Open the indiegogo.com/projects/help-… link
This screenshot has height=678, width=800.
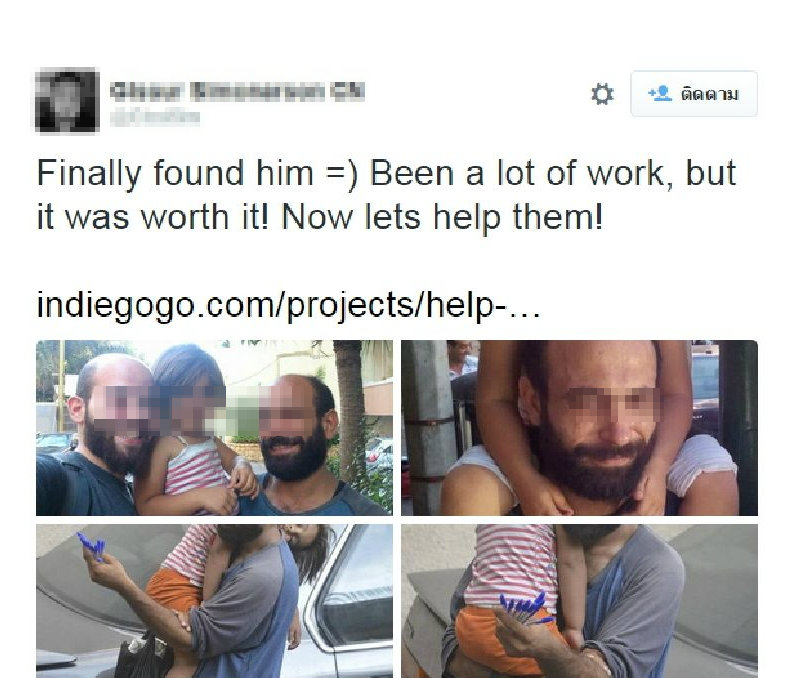288,305
